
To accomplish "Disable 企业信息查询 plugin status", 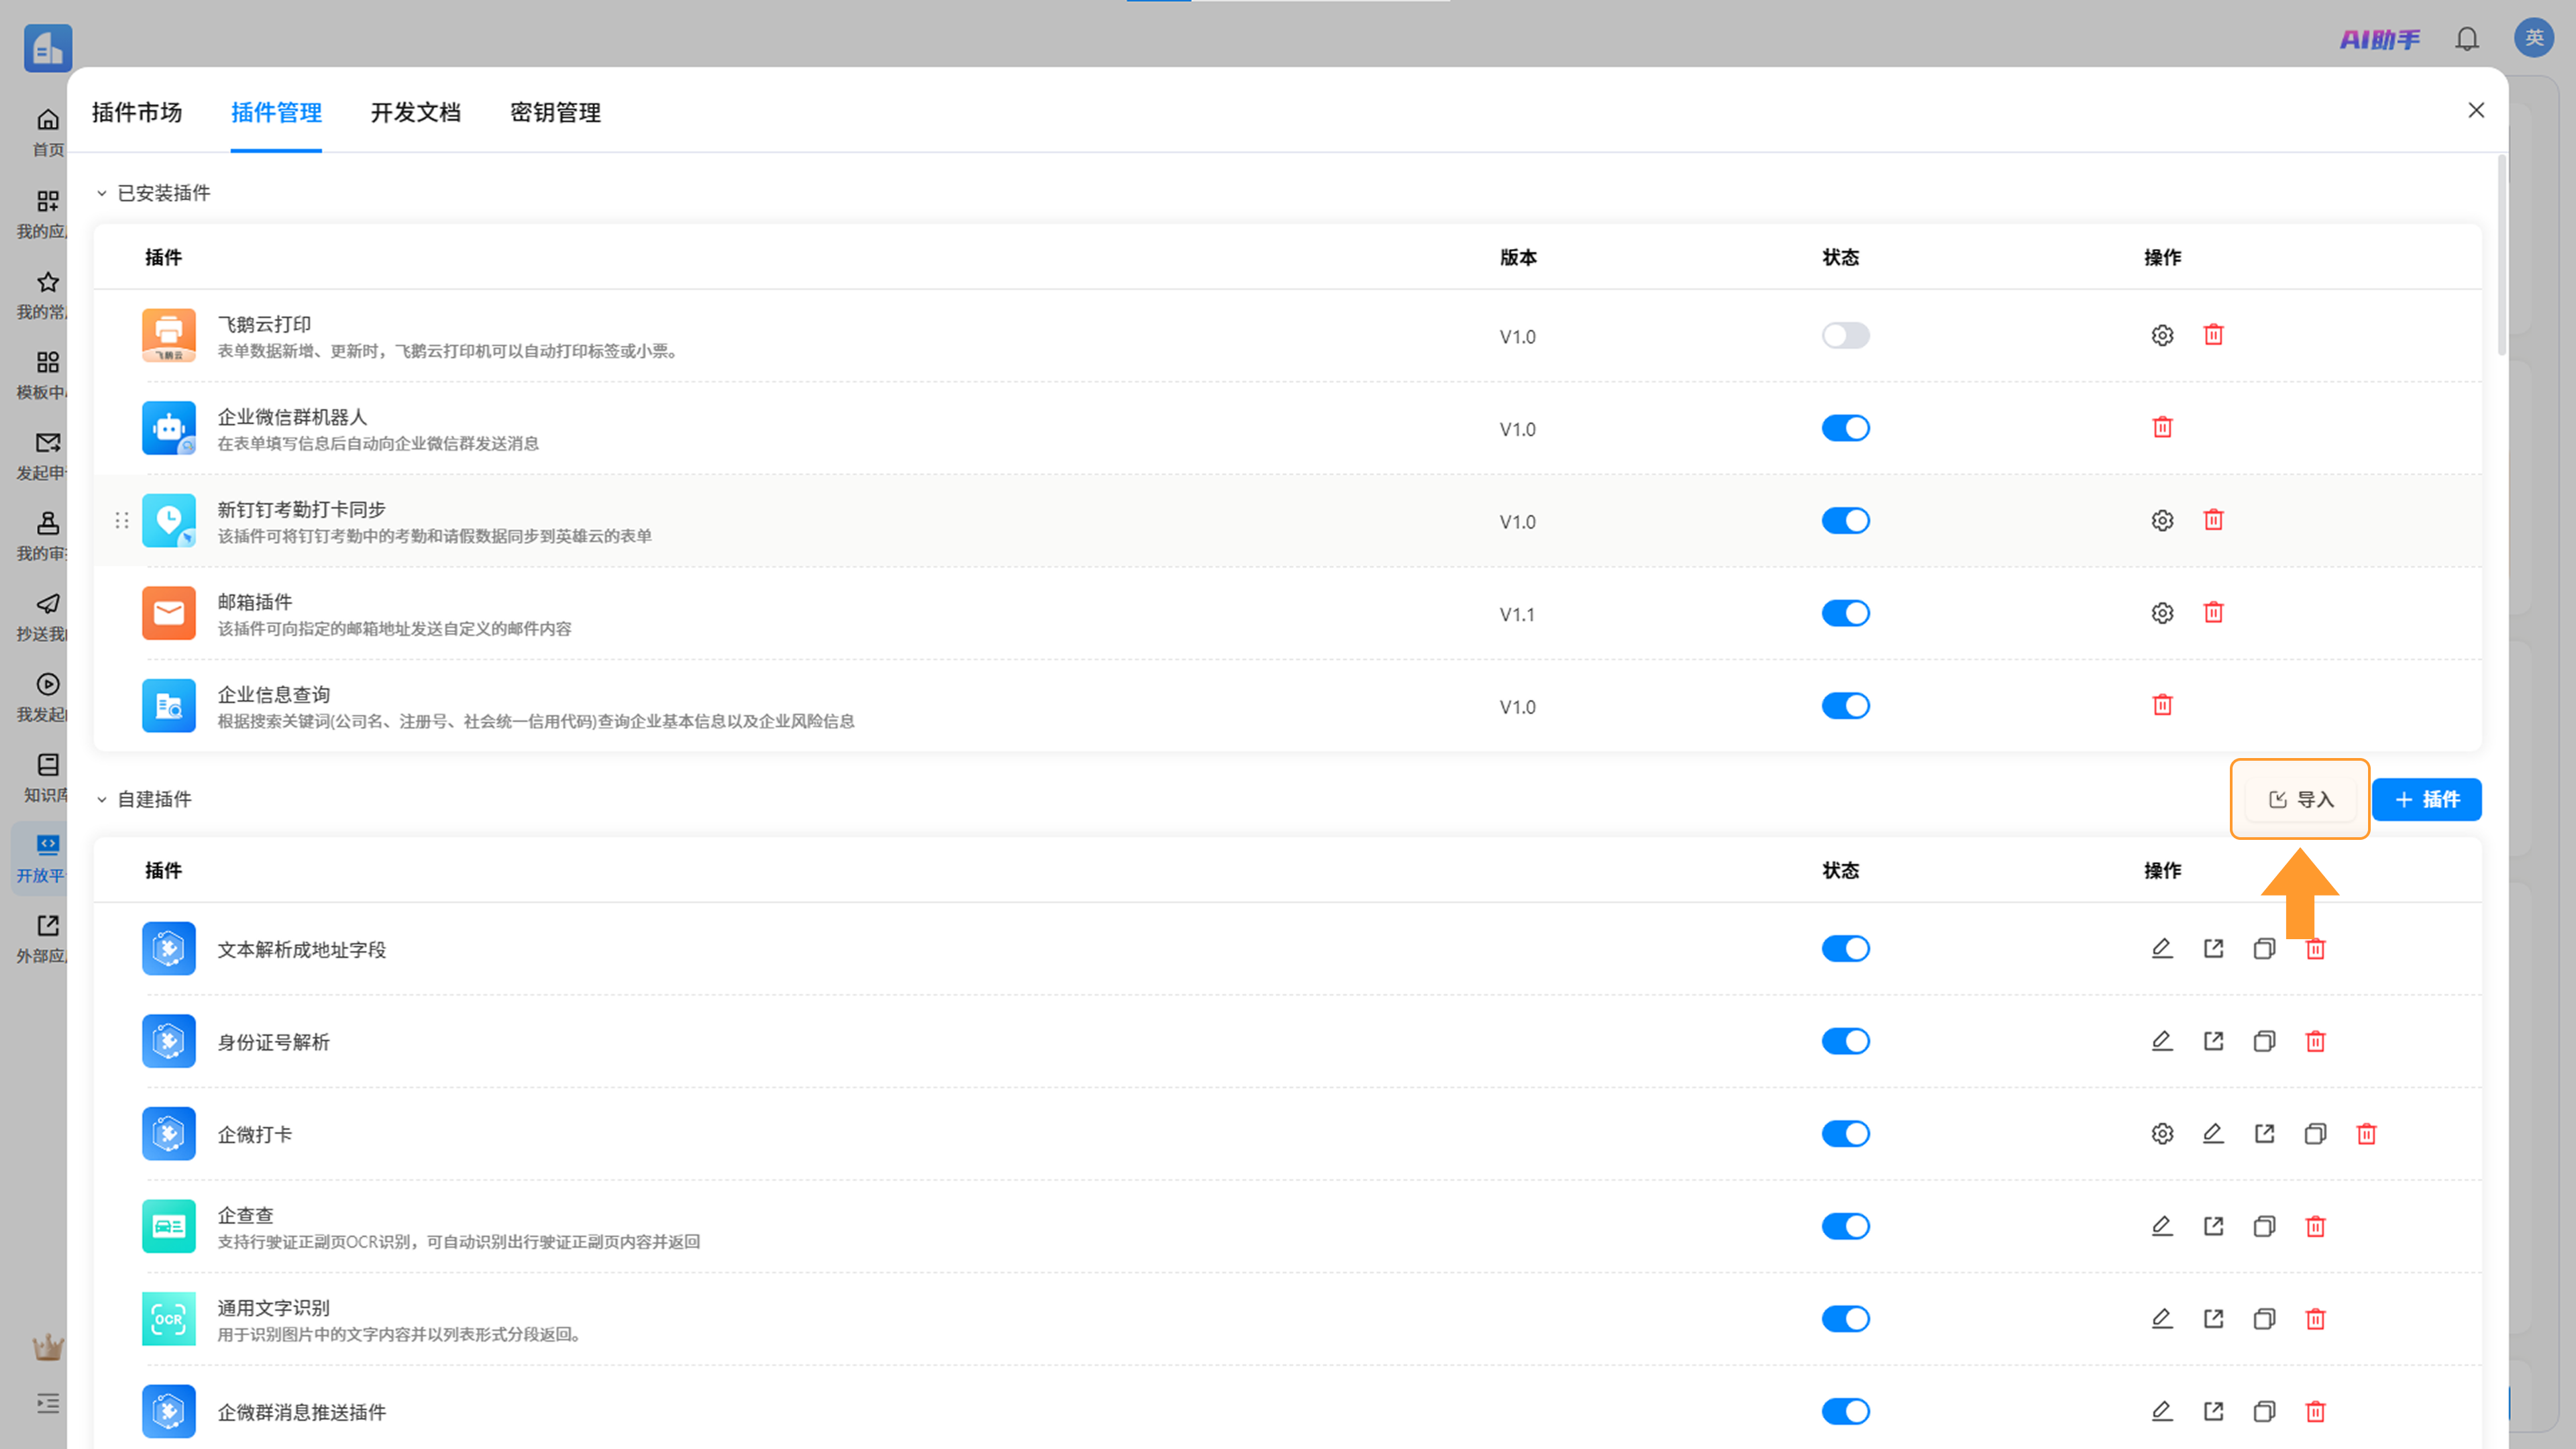I will coord(1845,705).
